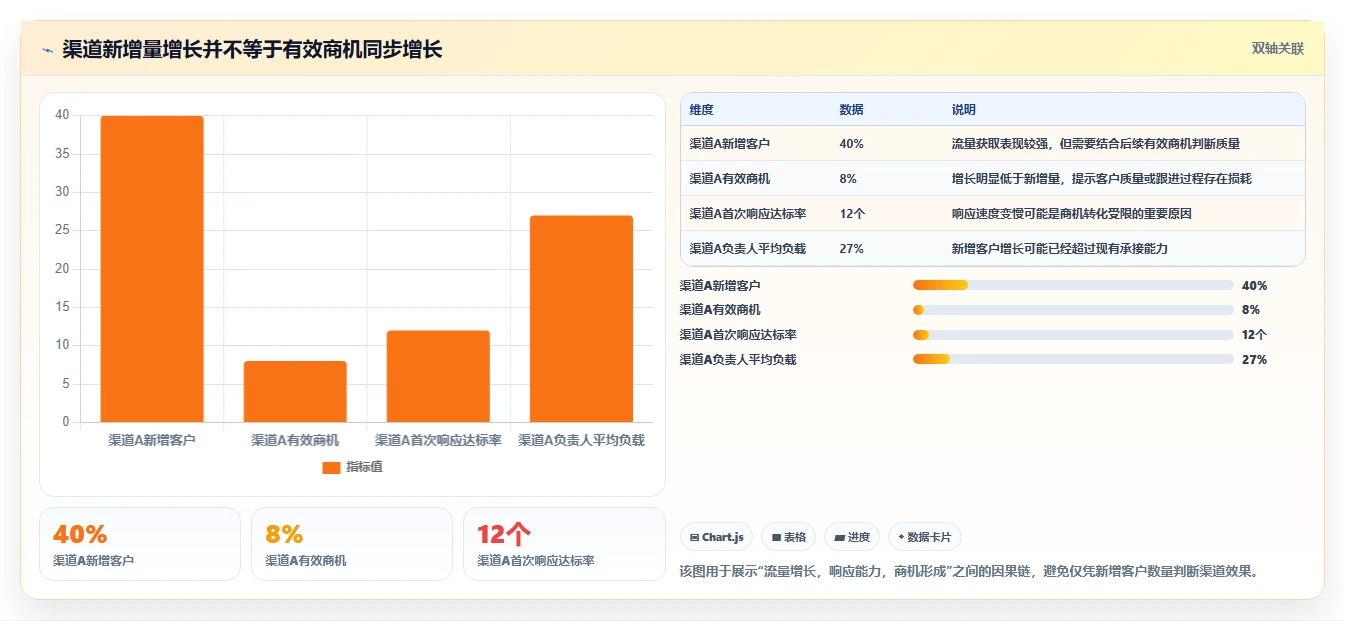This screenshot has width=1345, height=621.
Task: Click the 说明 table column header
Action: (x=964, y=110)
